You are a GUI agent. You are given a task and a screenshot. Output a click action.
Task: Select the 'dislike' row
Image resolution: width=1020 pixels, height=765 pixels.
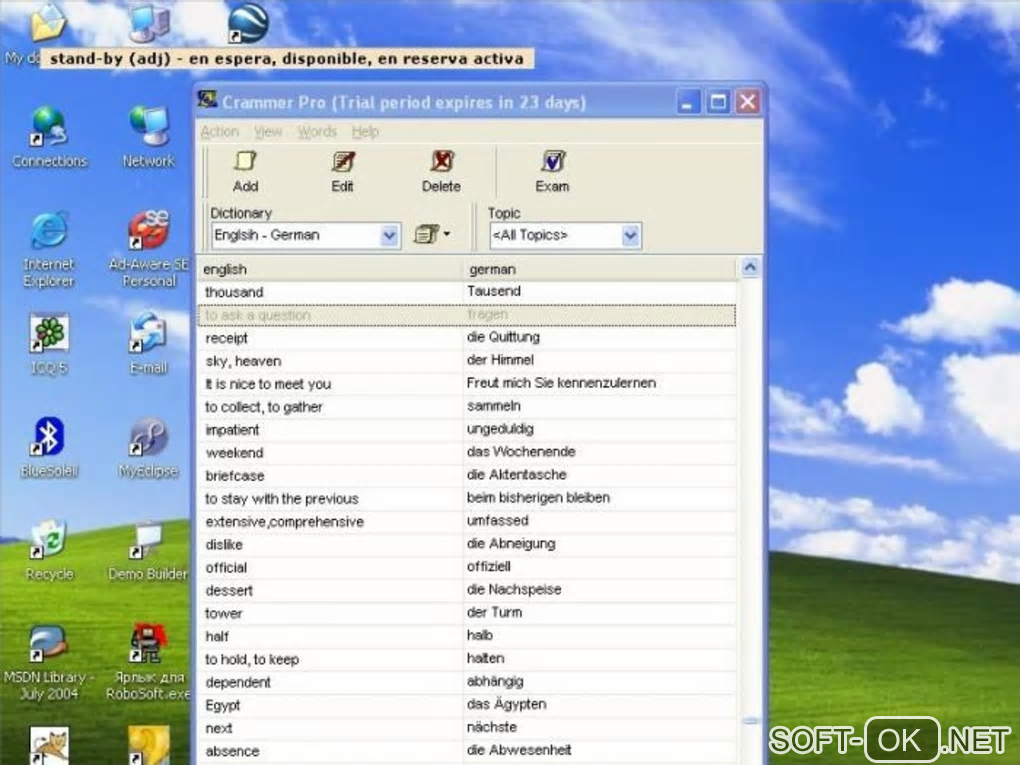[x=467, y=544]
